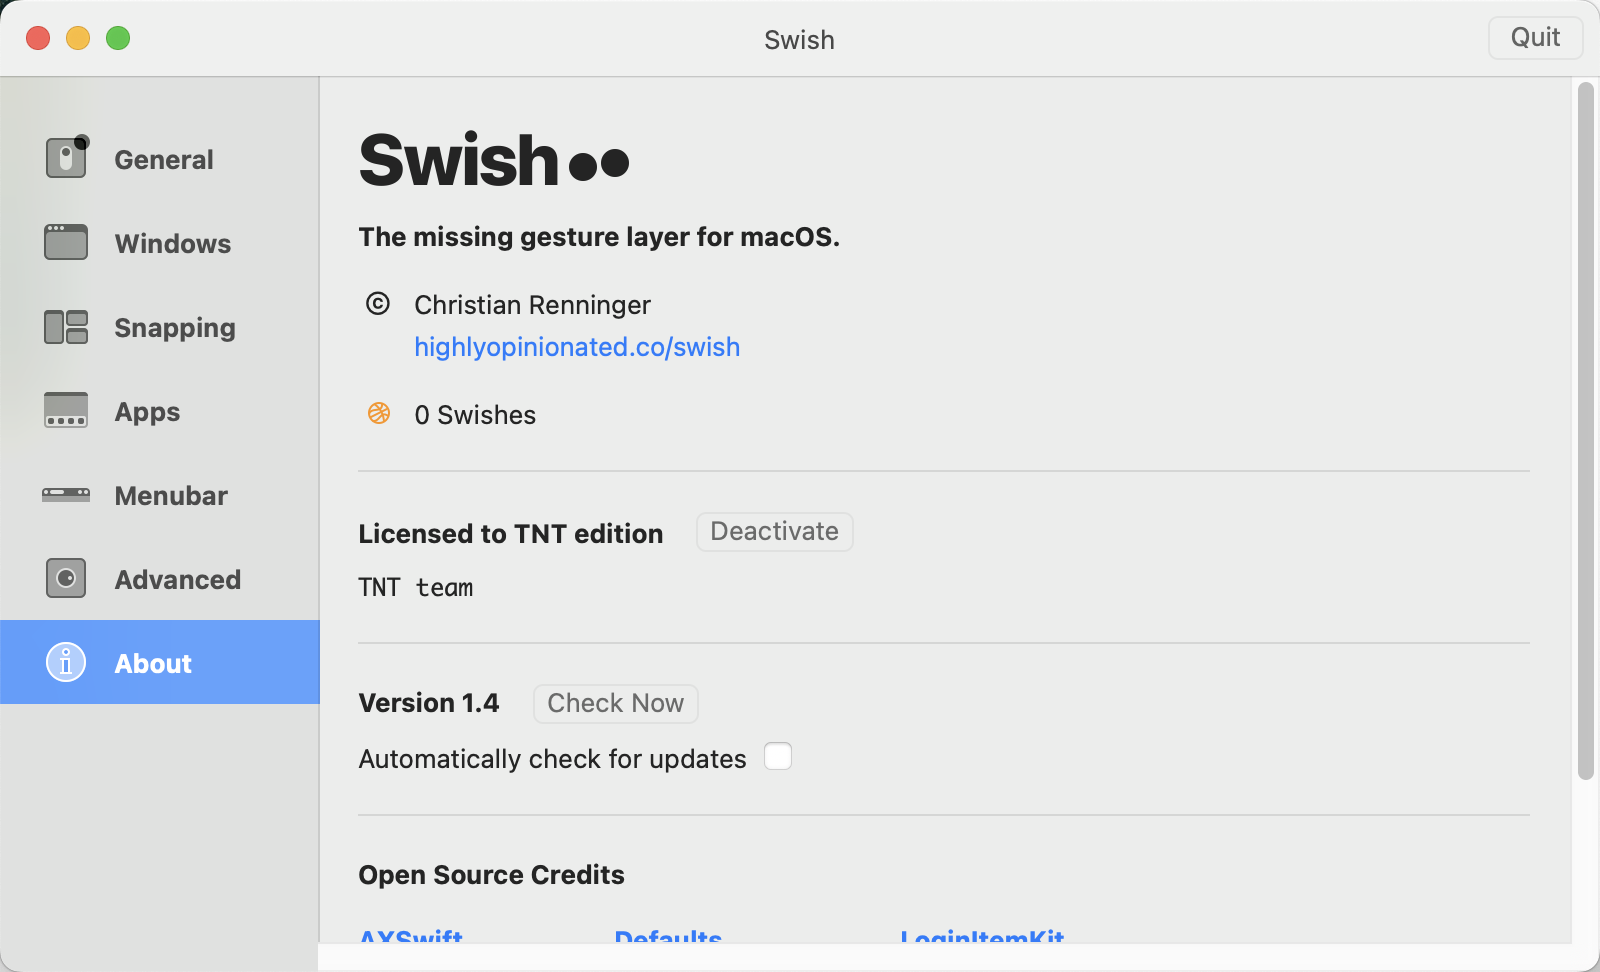Click the red close window button
This screenshot has height=972, width=1600.
(x=38, y=38)
